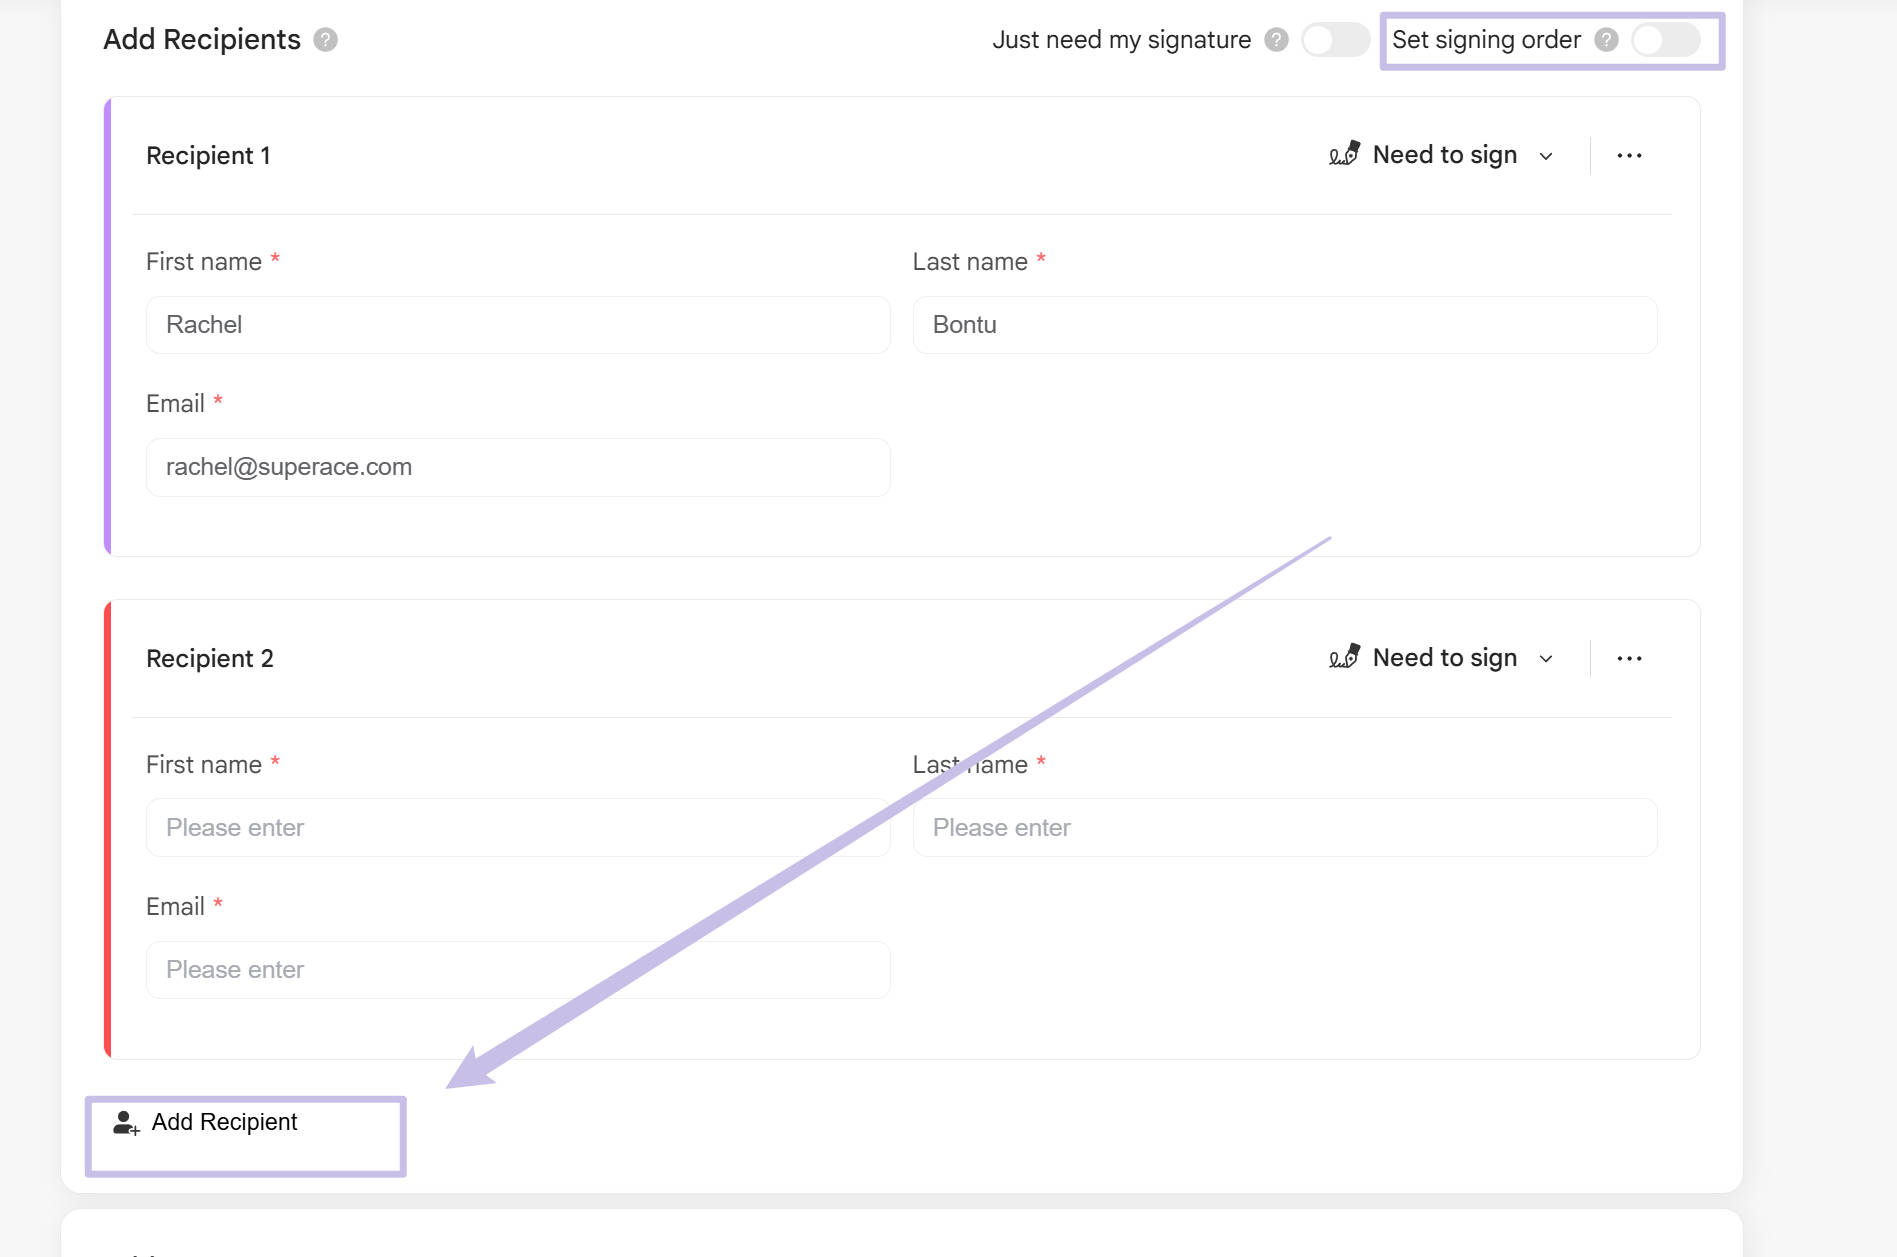
Task: Focus Recipient 2 last name input
Action: pyautogui.click(x=1284, y=828)
